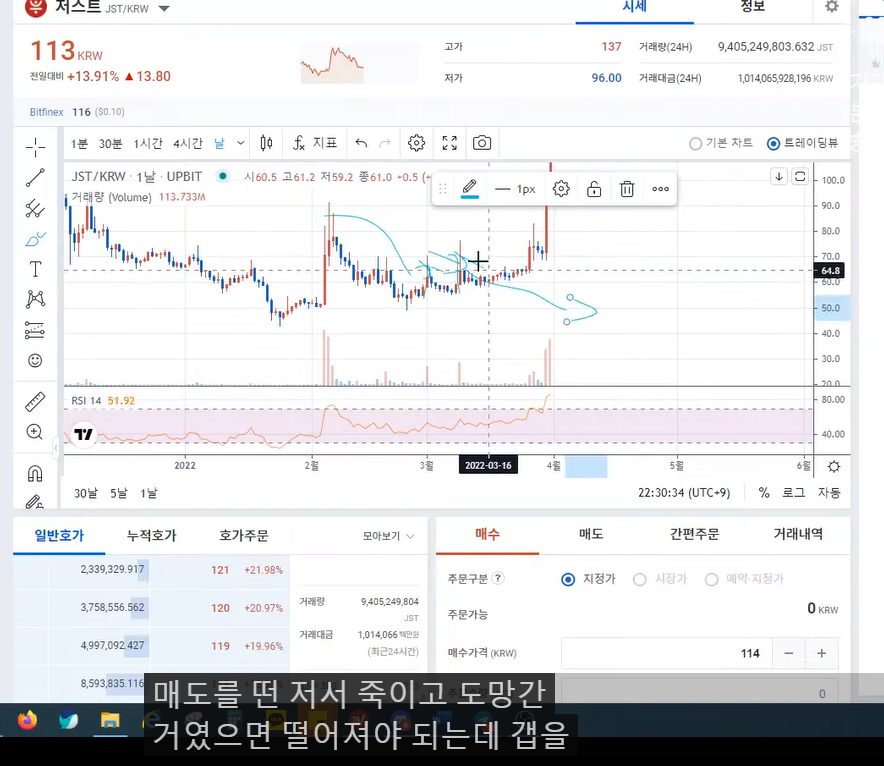The width and height of the screenshot is (884, 766).
Task: Maximize the chart pane toggle button
Action: 800,176
